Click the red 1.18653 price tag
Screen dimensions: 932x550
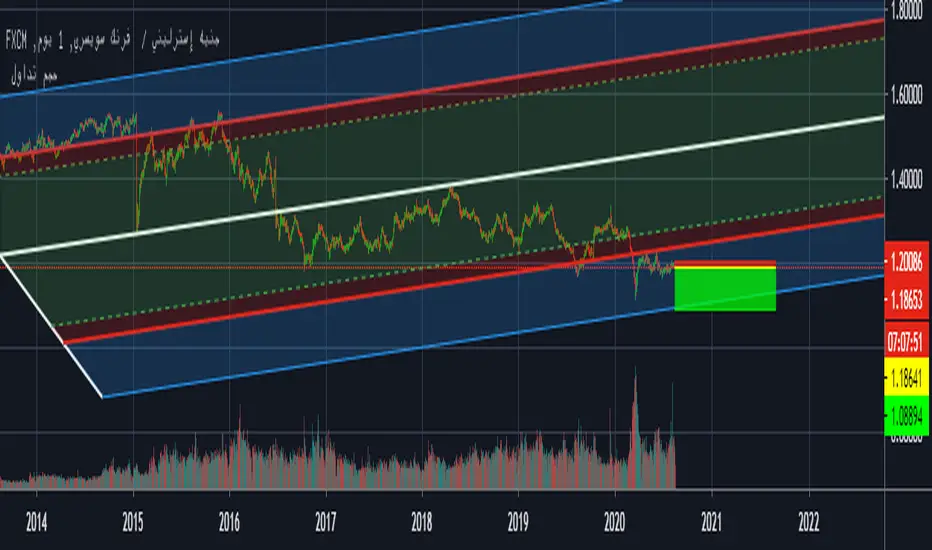click(x=906, y=300)
